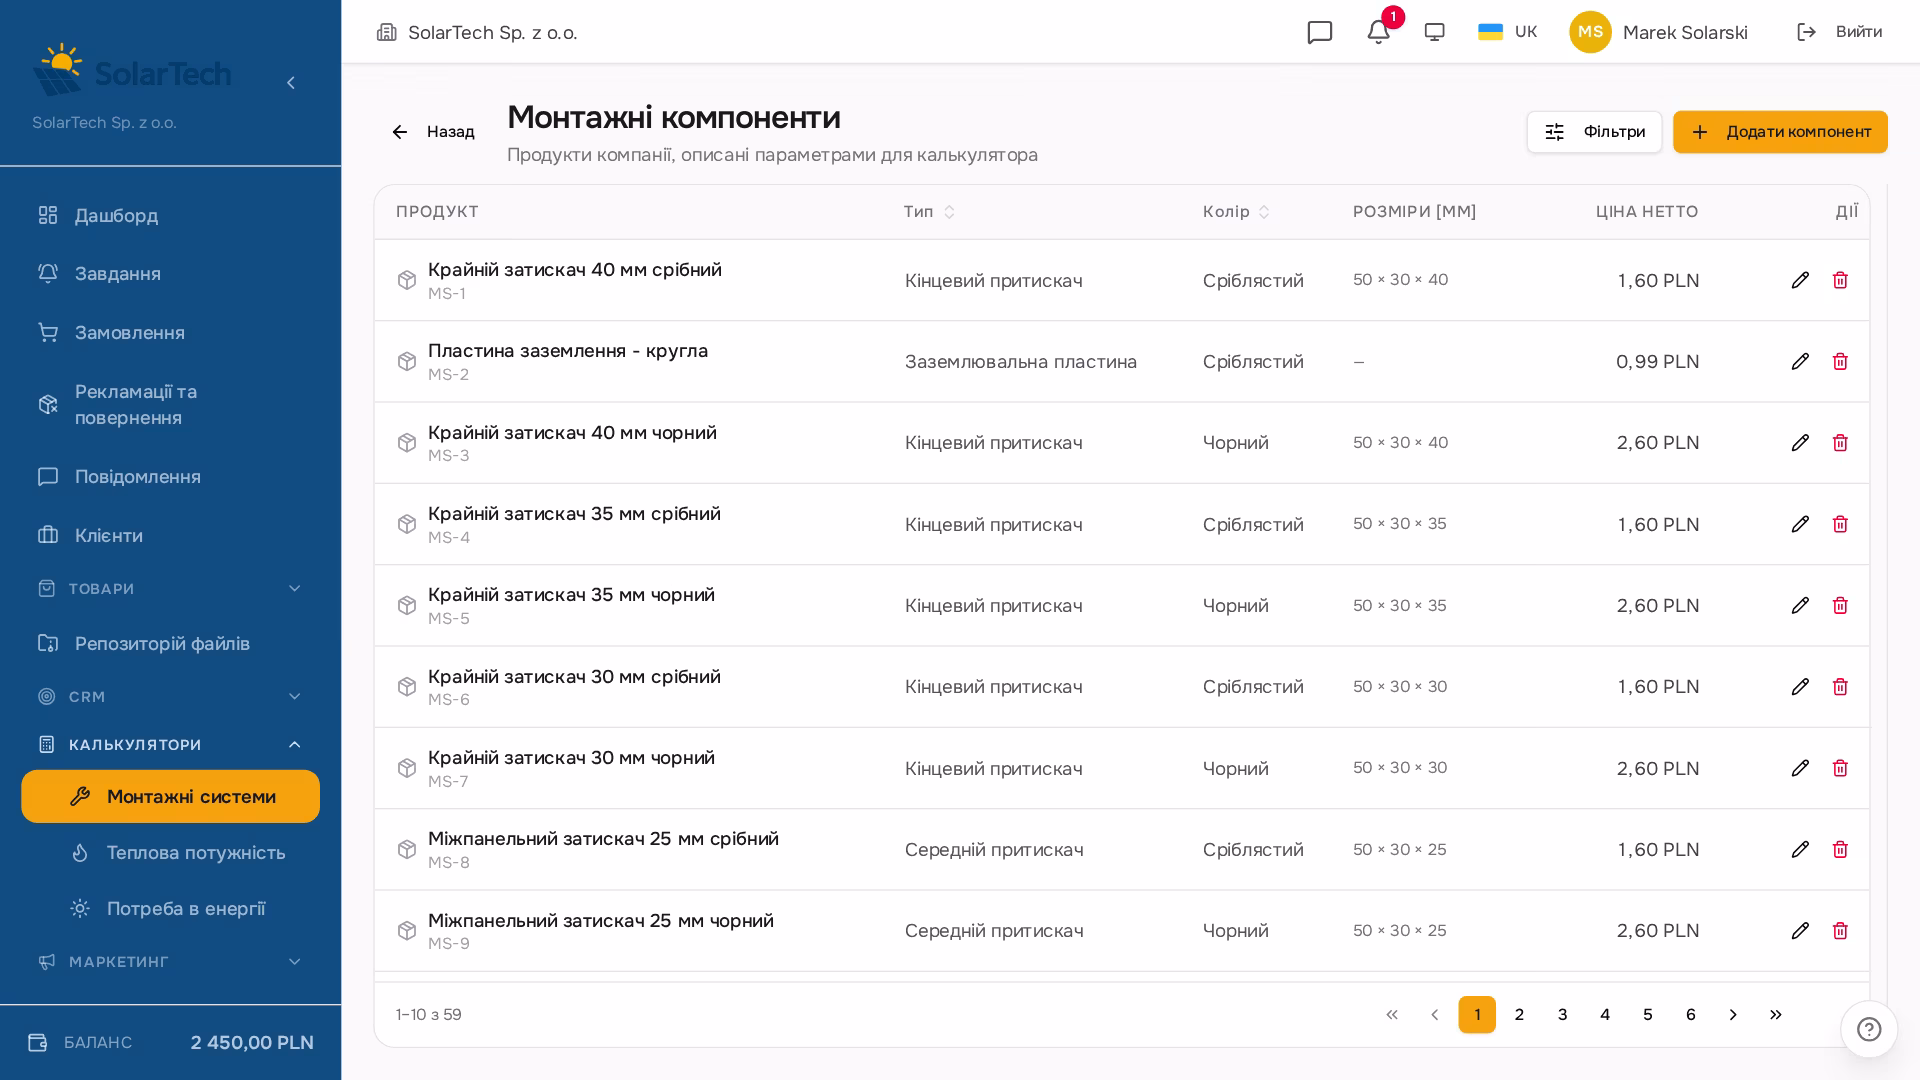Screen dimensions: 1920x1080
Task: Edit the MS-4 Крайній затискач 35 мм срібний row
Action: pyautogui.click(x=1800, y=524)
